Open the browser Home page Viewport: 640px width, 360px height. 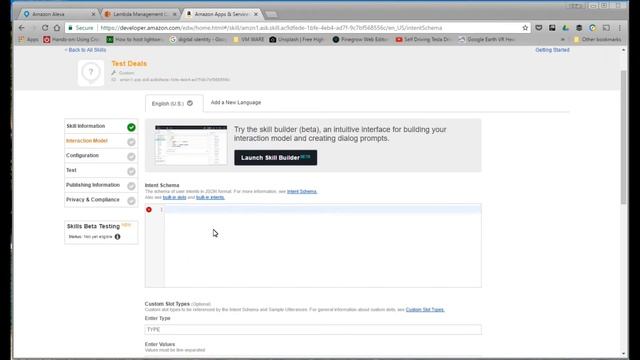point(57,28)
